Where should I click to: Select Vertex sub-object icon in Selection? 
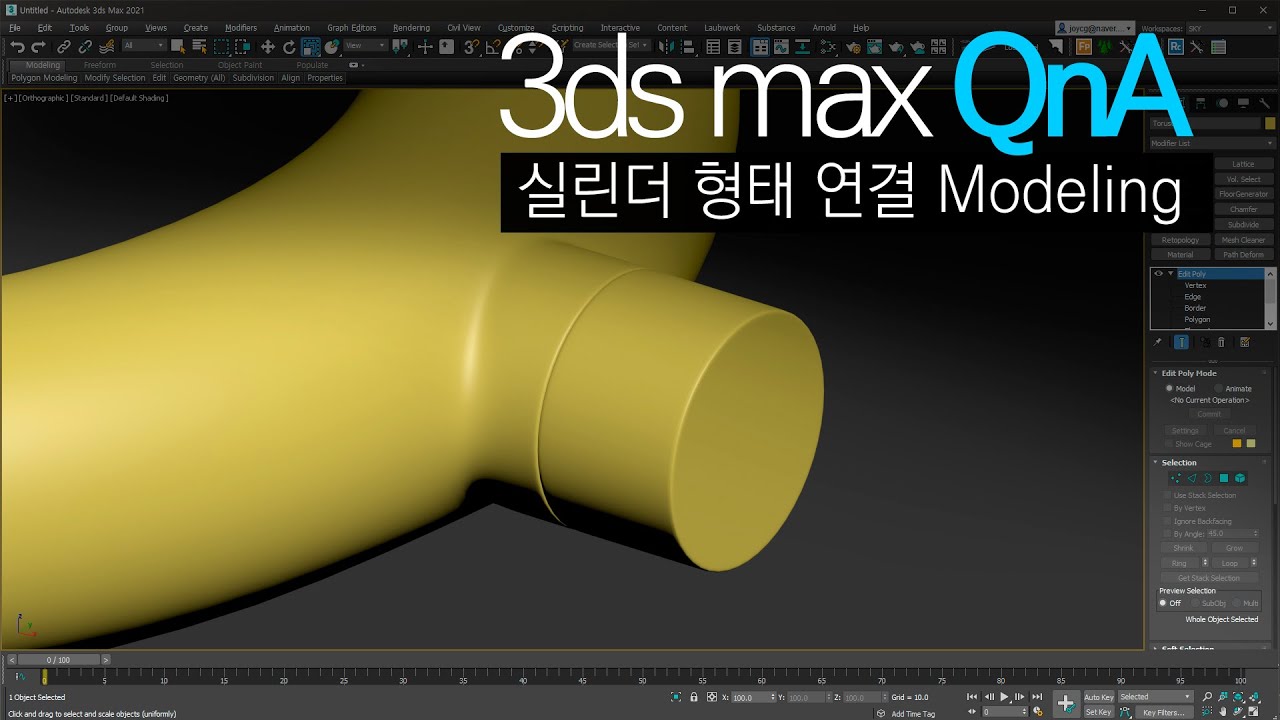(1175, 478)
